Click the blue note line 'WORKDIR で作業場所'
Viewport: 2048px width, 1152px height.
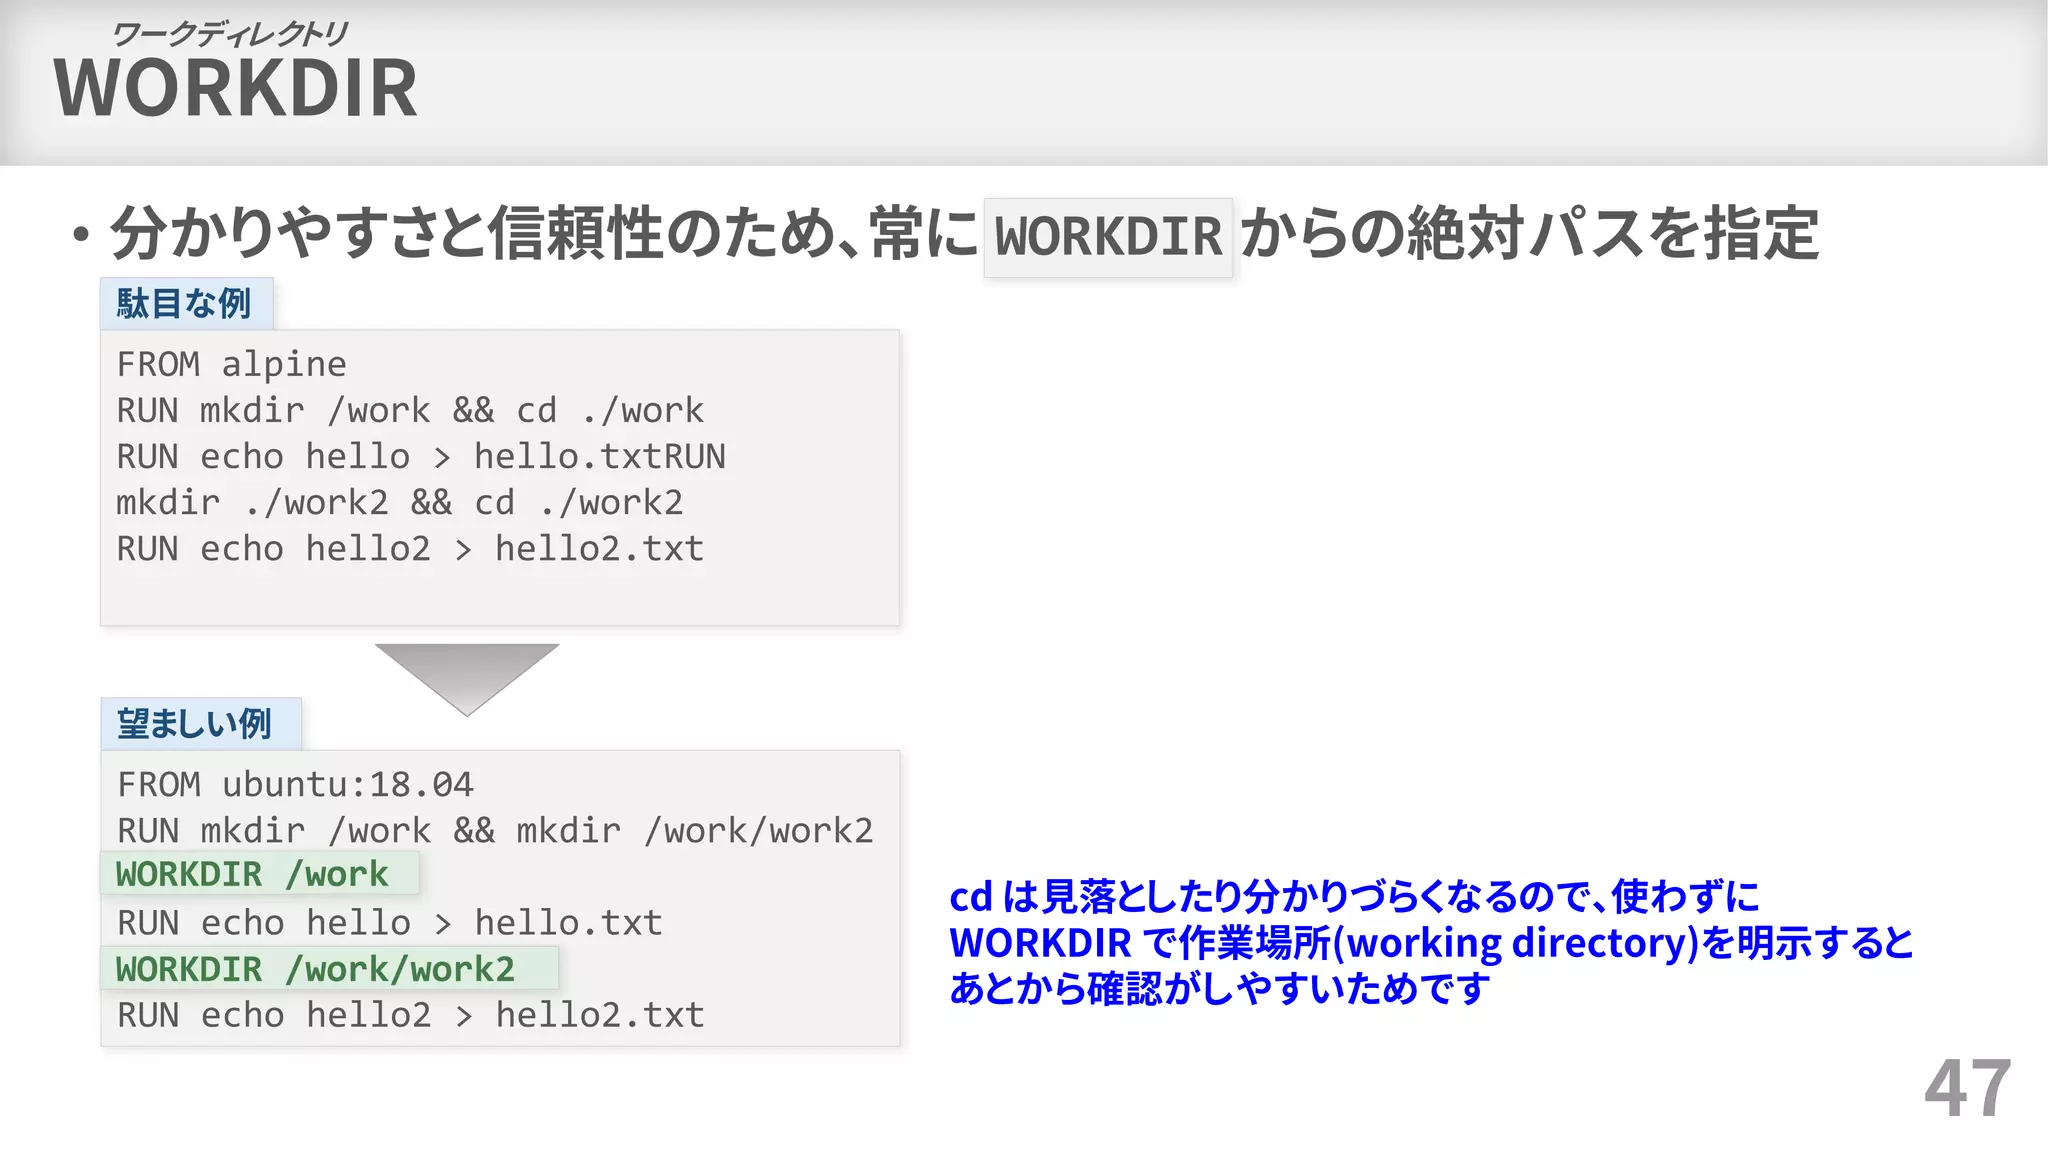tap(1431, 943)
